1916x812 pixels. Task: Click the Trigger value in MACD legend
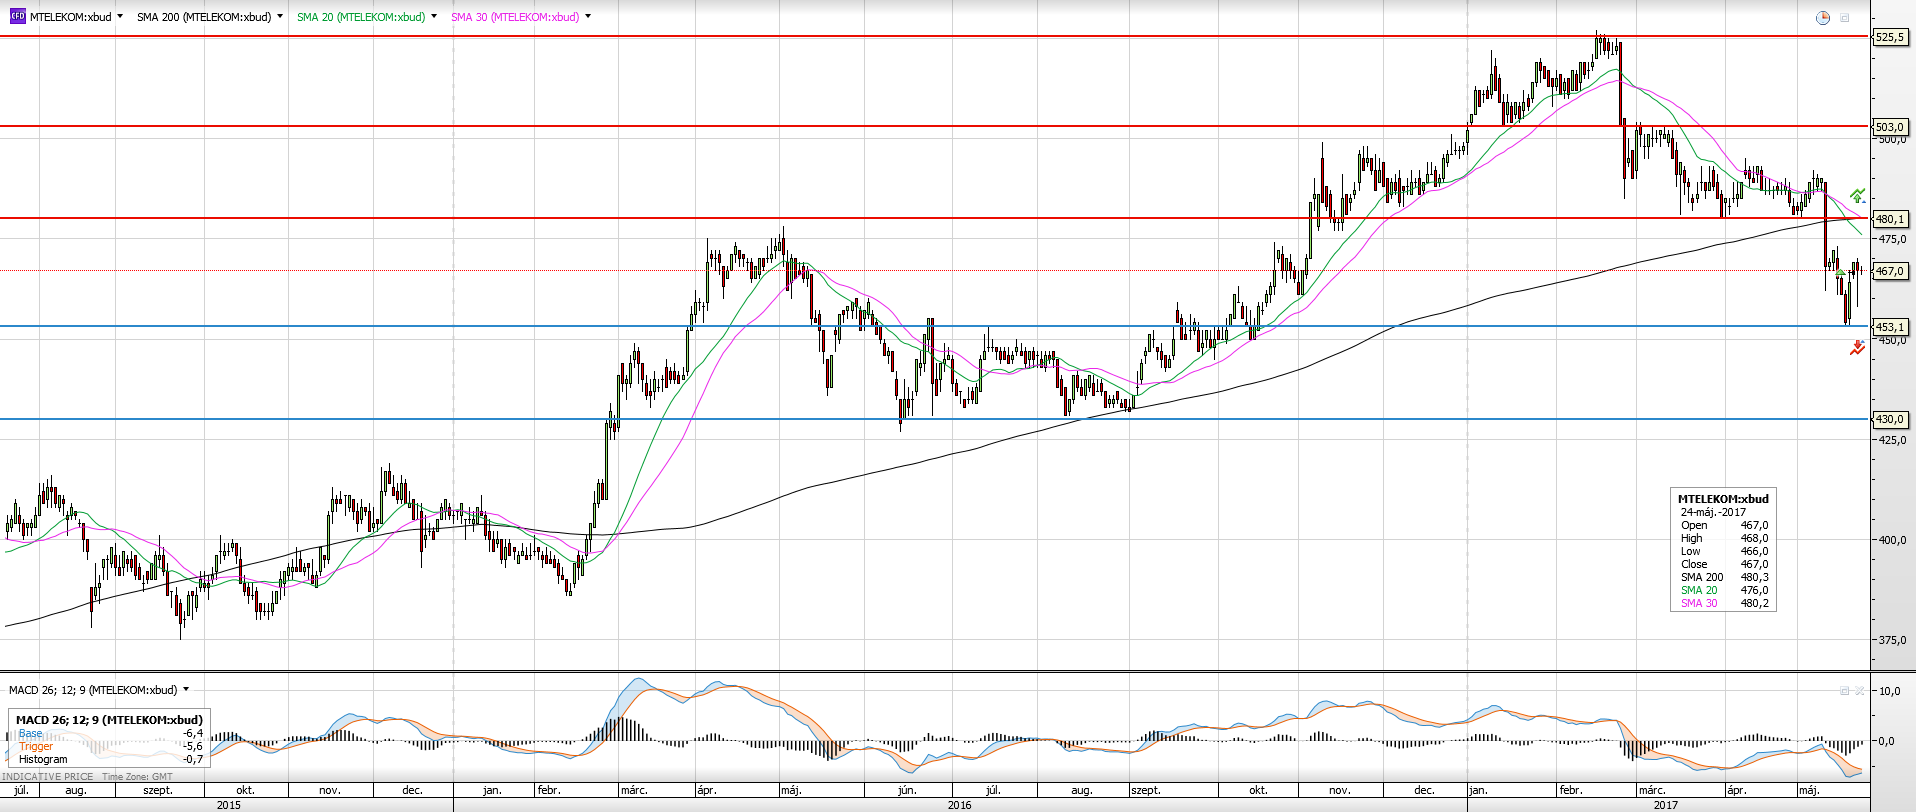pyautogui.click(x=193, y=746)
